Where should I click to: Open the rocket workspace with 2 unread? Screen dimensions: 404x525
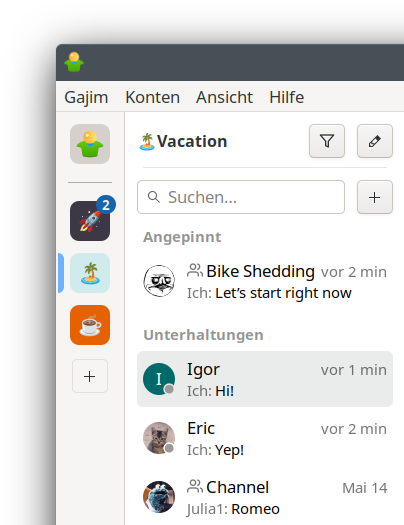(90, 221)
